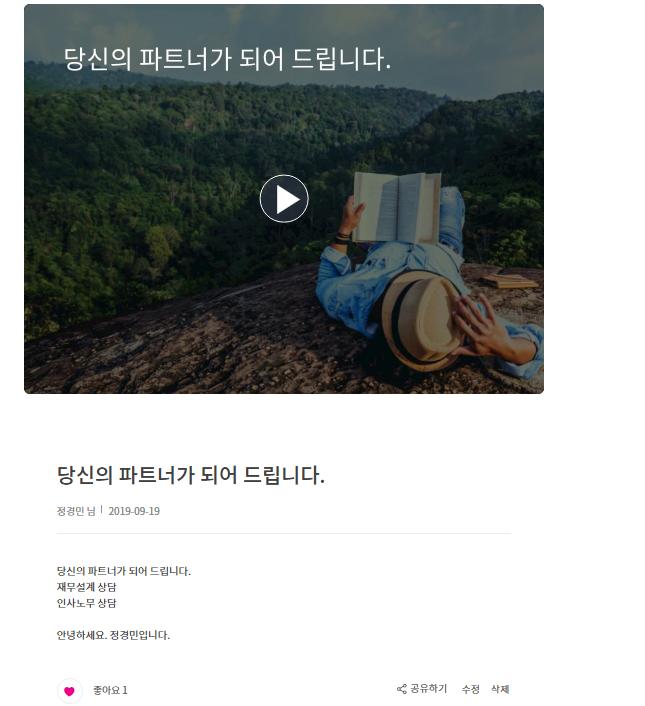Screen dimensions: 645x706
Task: Open author profile 정경민 님
Action: point(76,511)
